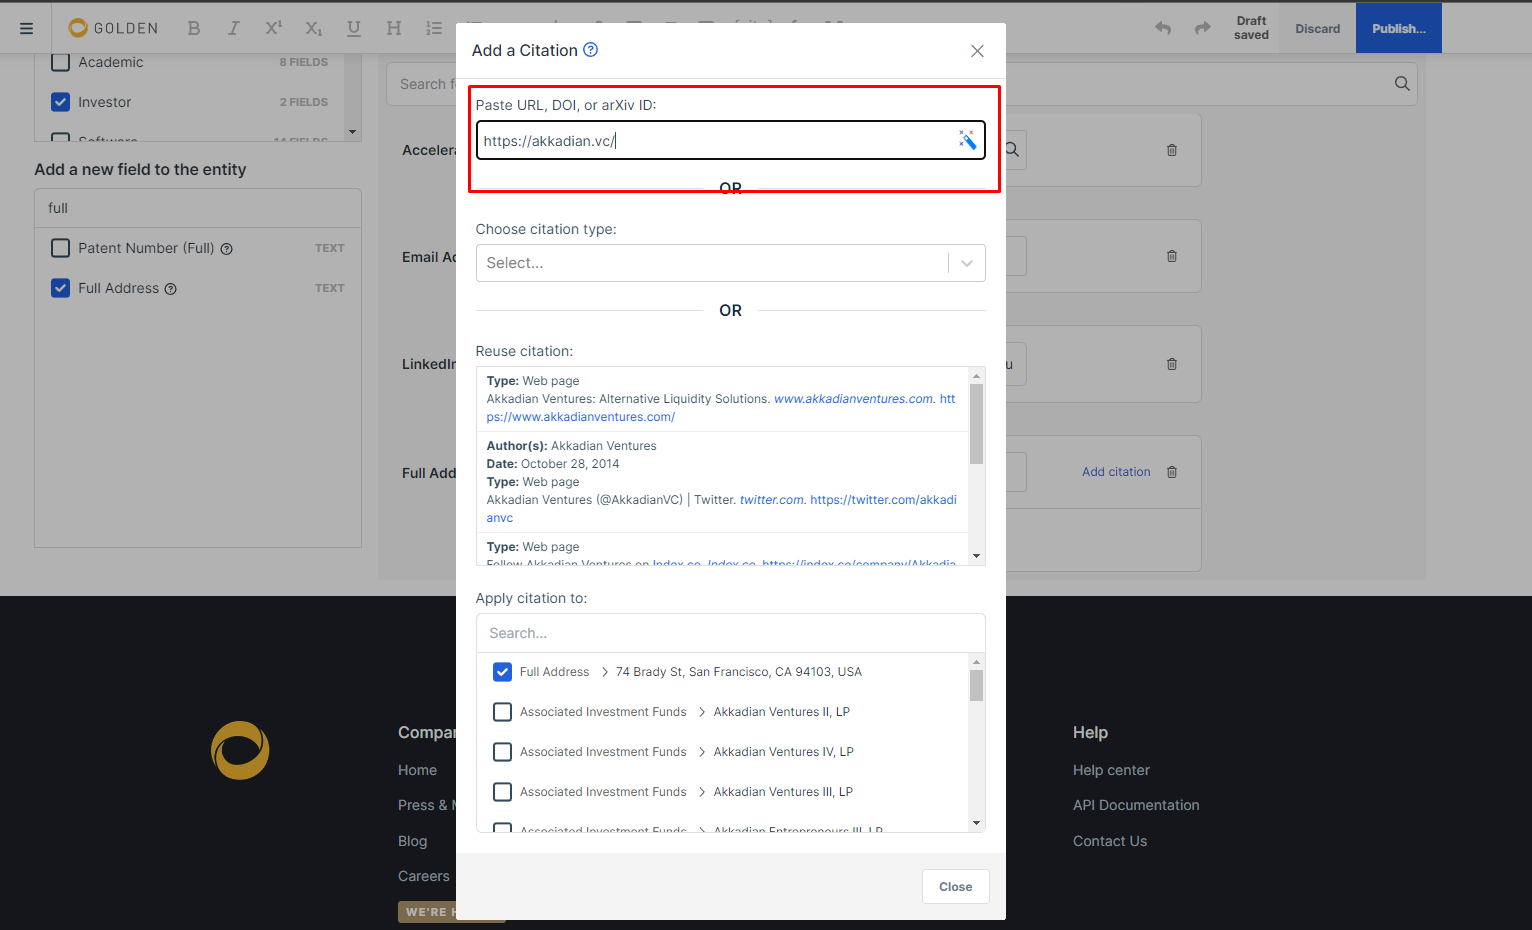Check the Akkadian Ventures II, LP checkbox
Viewport: 1532px width, 930px height.
(503, 712)
